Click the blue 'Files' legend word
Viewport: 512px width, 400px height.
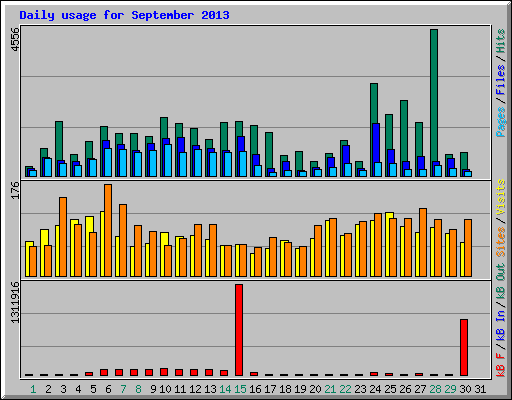pyautogui.click(x=500, y=80)
